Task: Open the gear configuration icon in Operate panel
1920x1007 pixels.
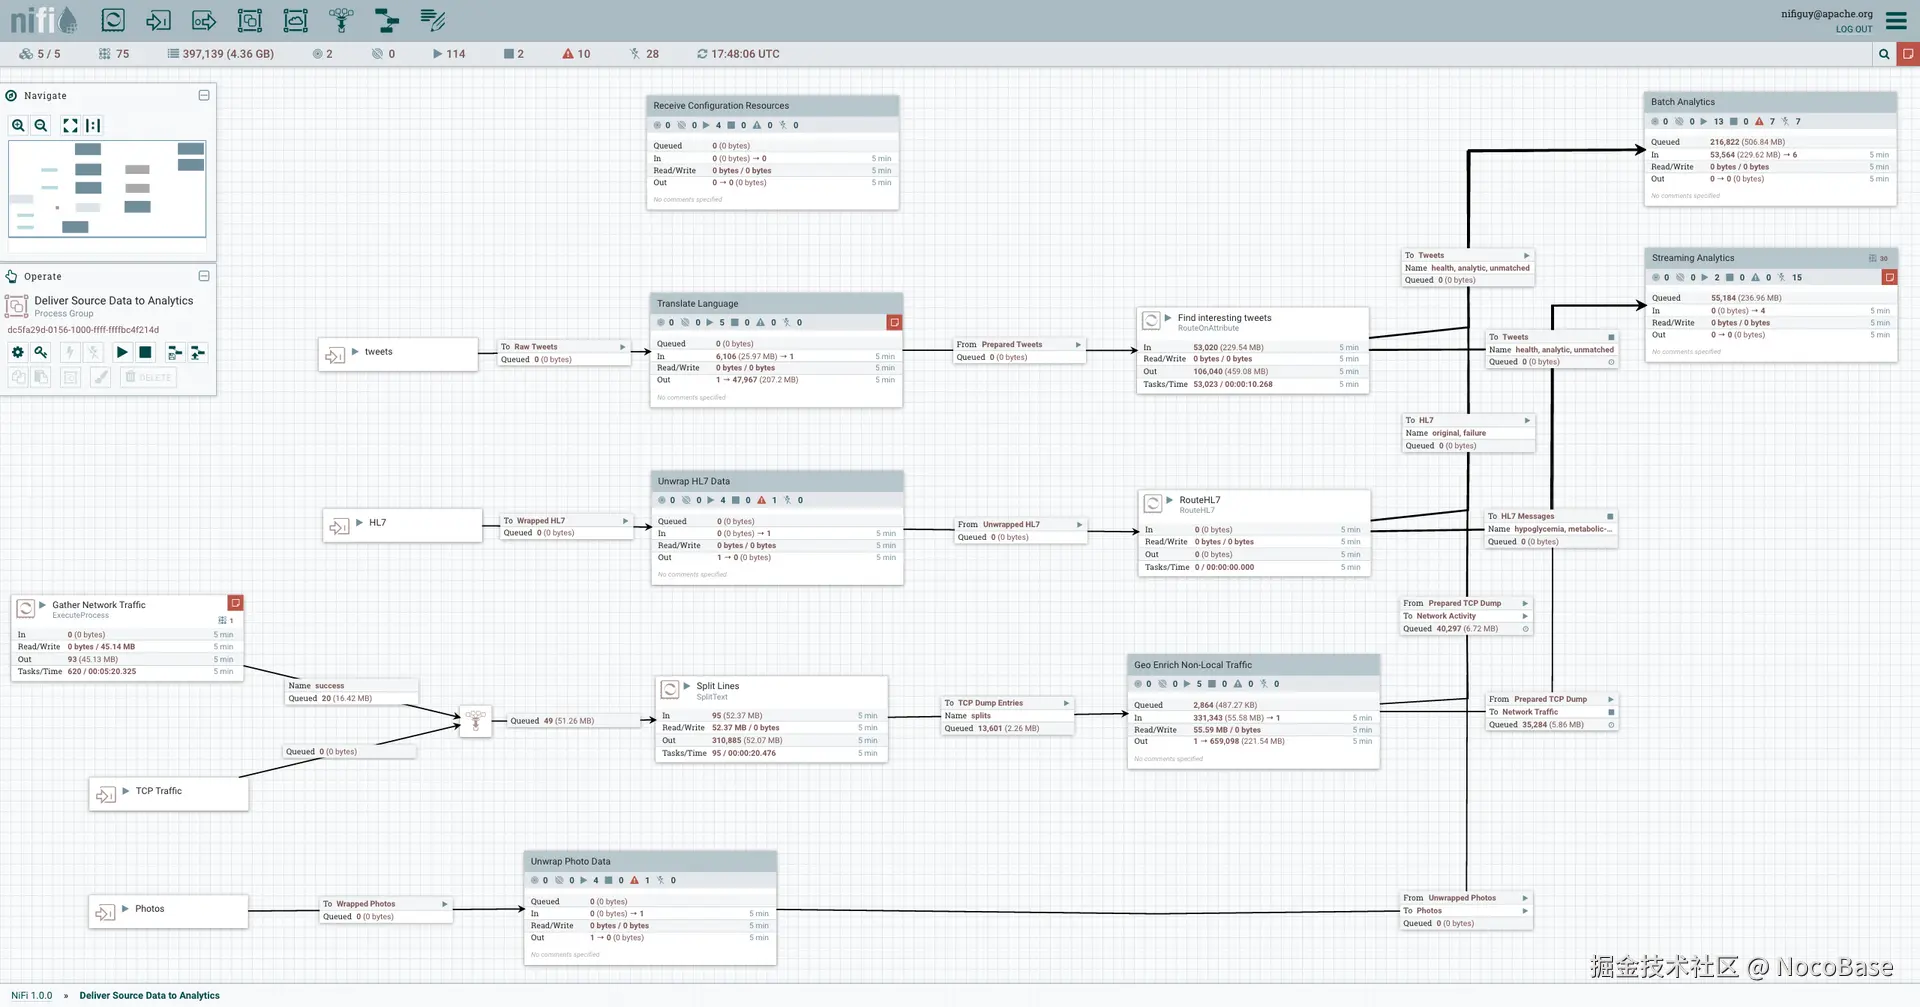Action: [x=17, y=352]
